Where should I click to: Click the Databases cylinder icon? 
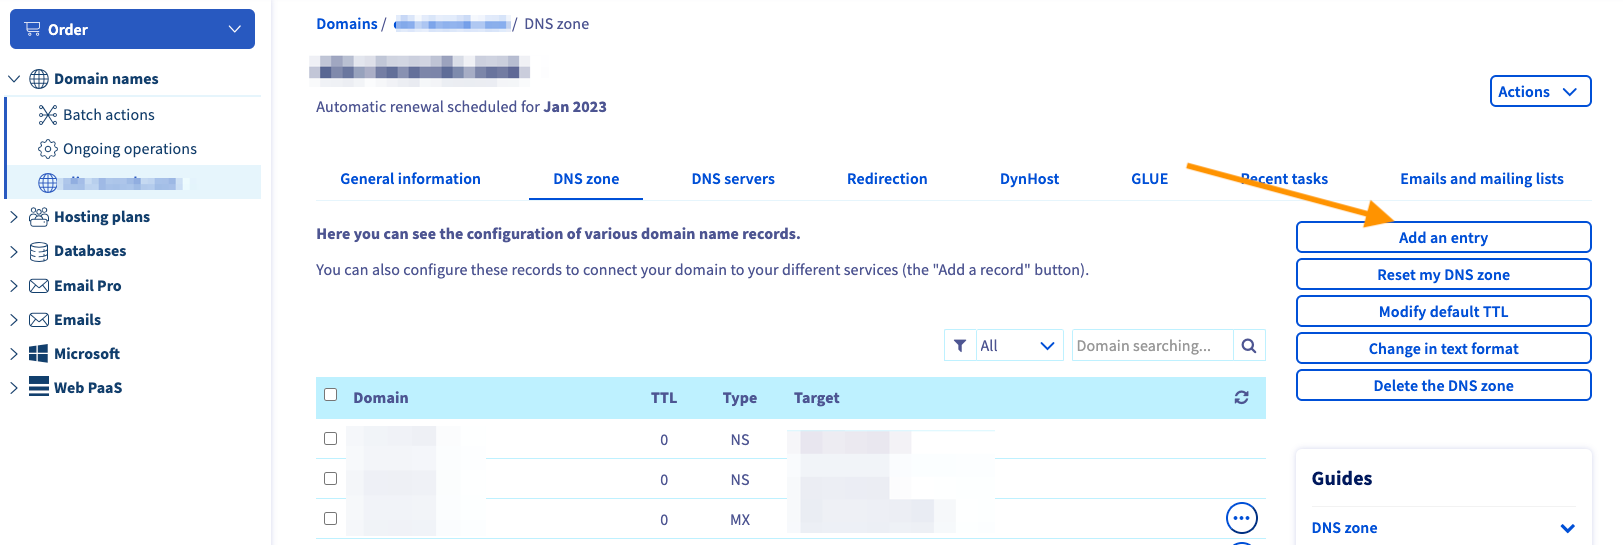(39, 251)
